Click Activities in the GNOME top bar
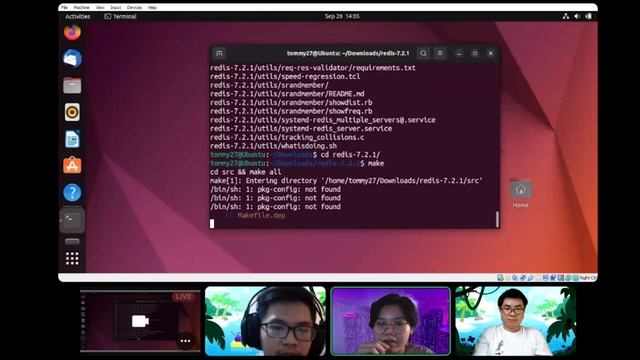 click(78, 16)
